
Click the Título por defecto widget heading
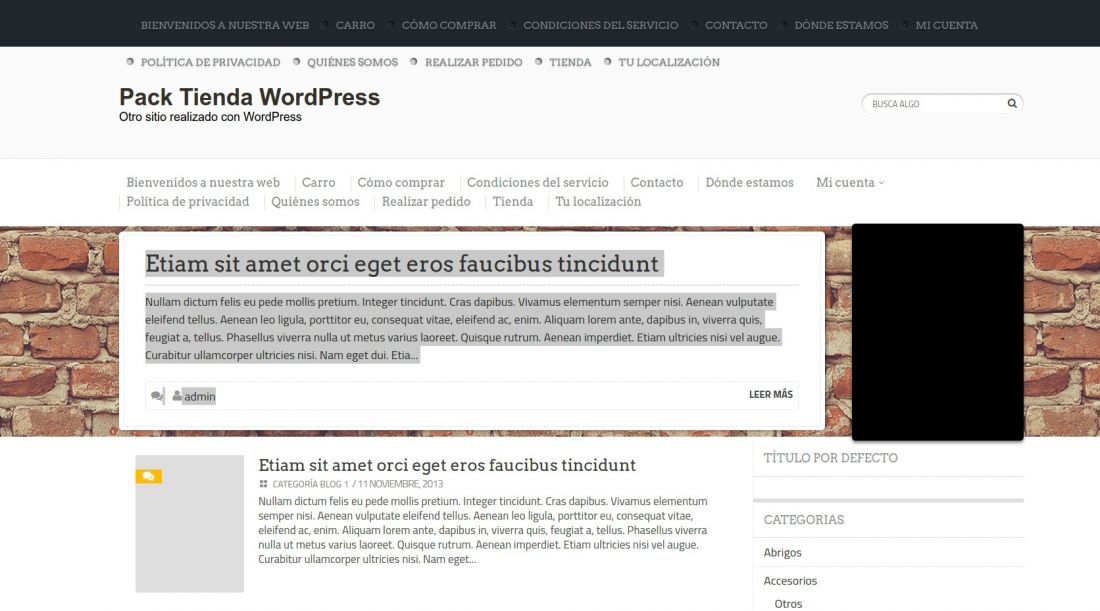(x=831, y=458)
